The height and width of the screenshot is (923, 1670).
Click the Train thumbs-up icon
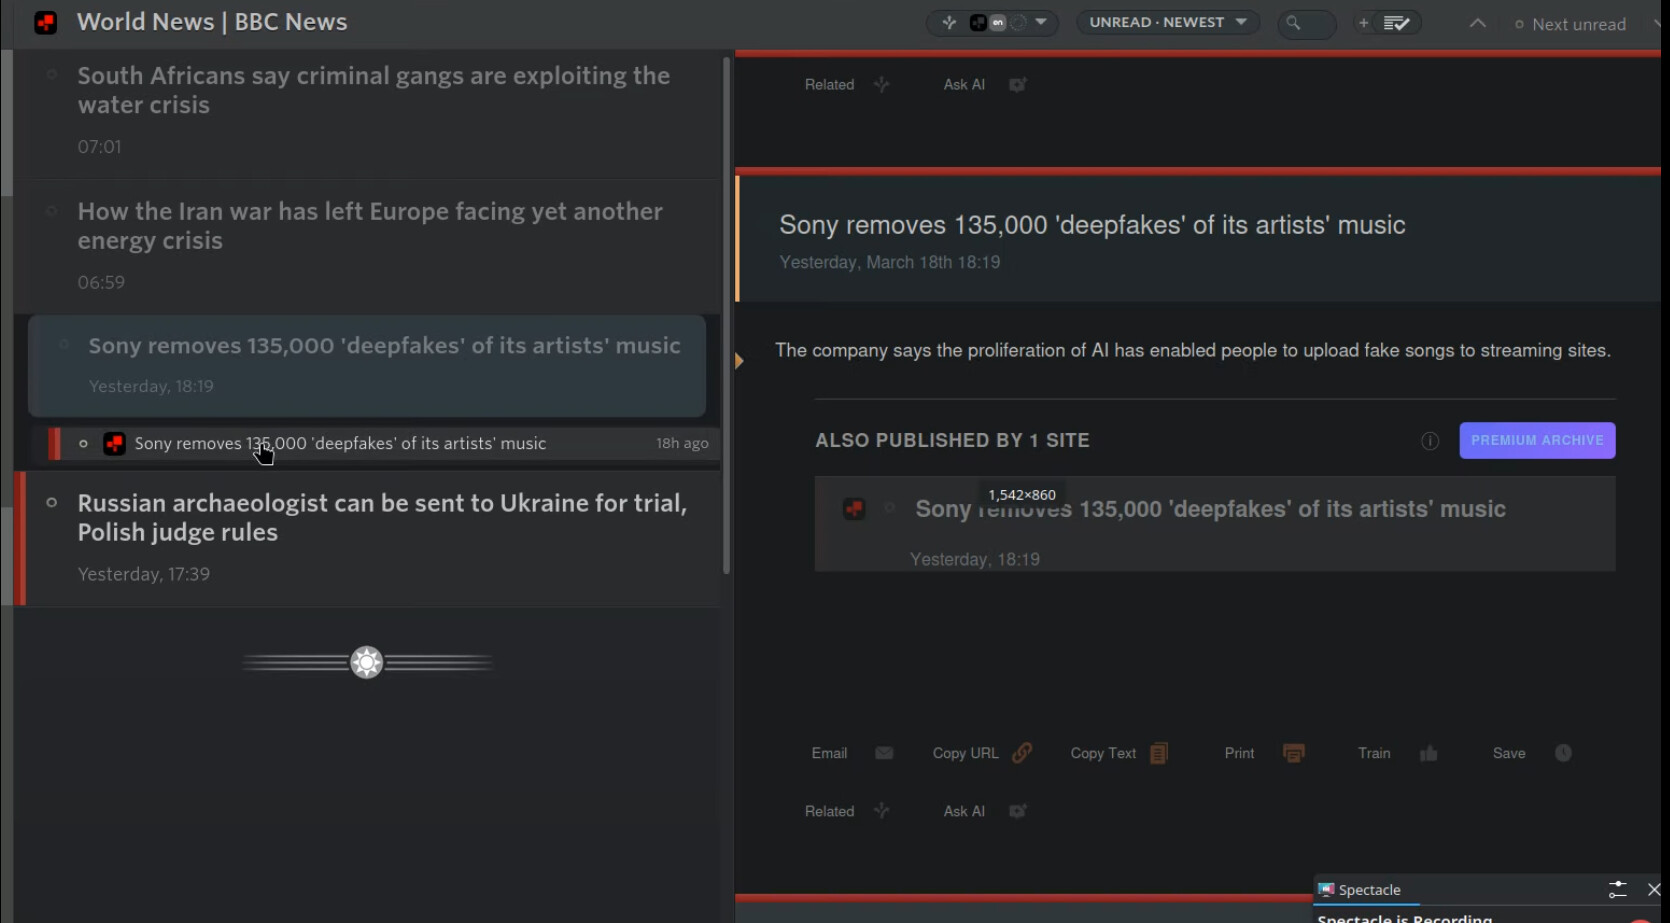[1428, 753]
